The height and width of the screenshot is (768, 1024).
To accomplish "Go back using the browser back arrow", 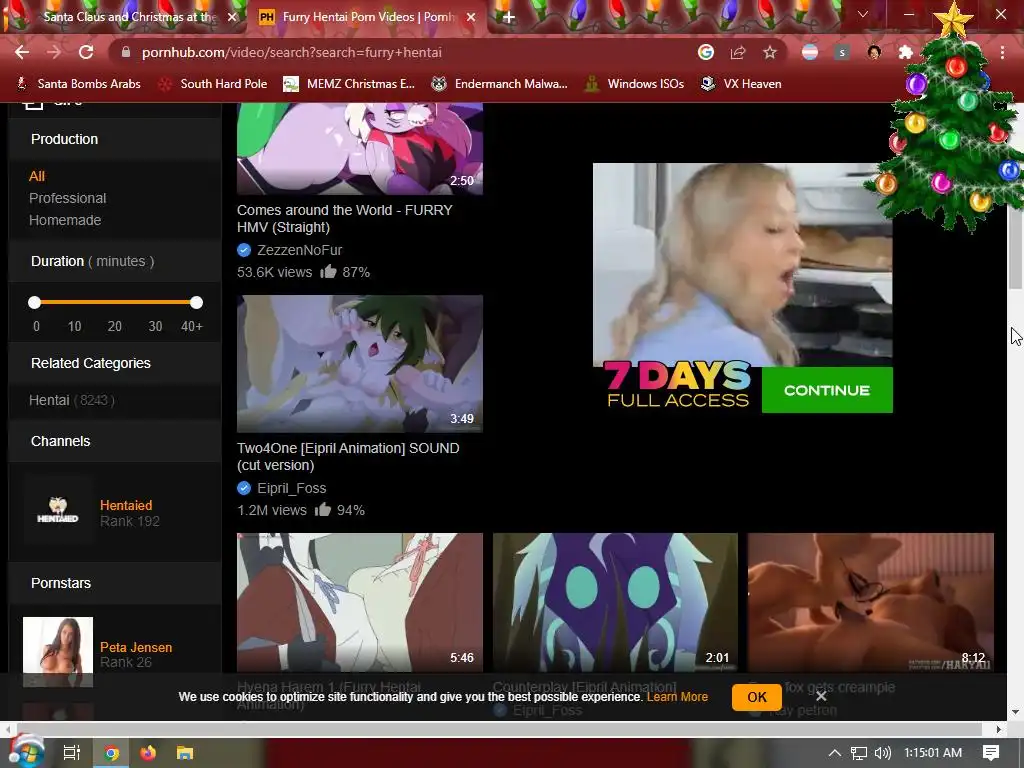I will (x=22, y=52).
